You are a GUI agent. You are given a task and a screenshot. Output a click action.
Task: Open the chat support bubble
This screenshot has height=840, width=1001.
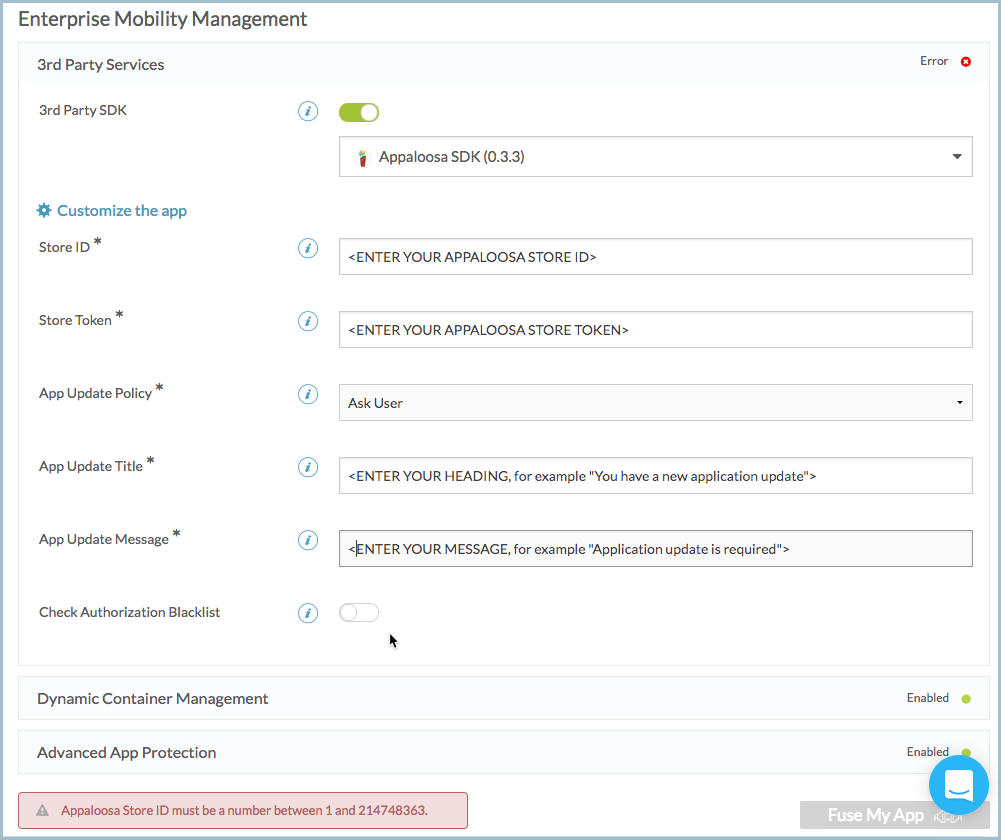point(959,784)
